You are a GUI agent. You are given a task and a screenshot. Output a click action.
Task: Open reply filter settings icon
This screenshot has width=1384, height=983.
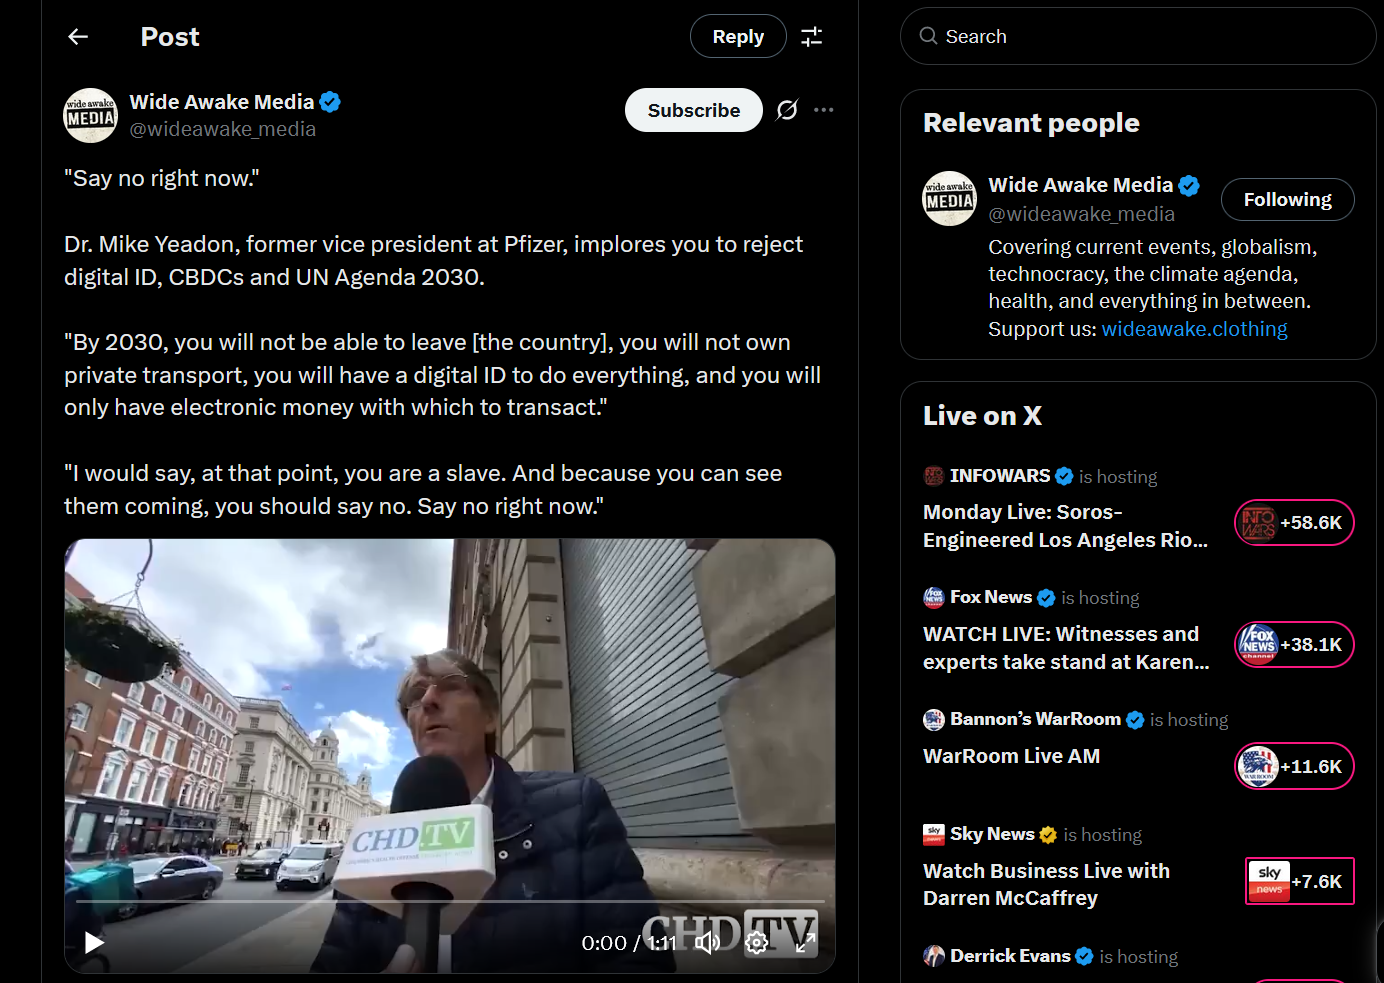[x=812, y=37]
